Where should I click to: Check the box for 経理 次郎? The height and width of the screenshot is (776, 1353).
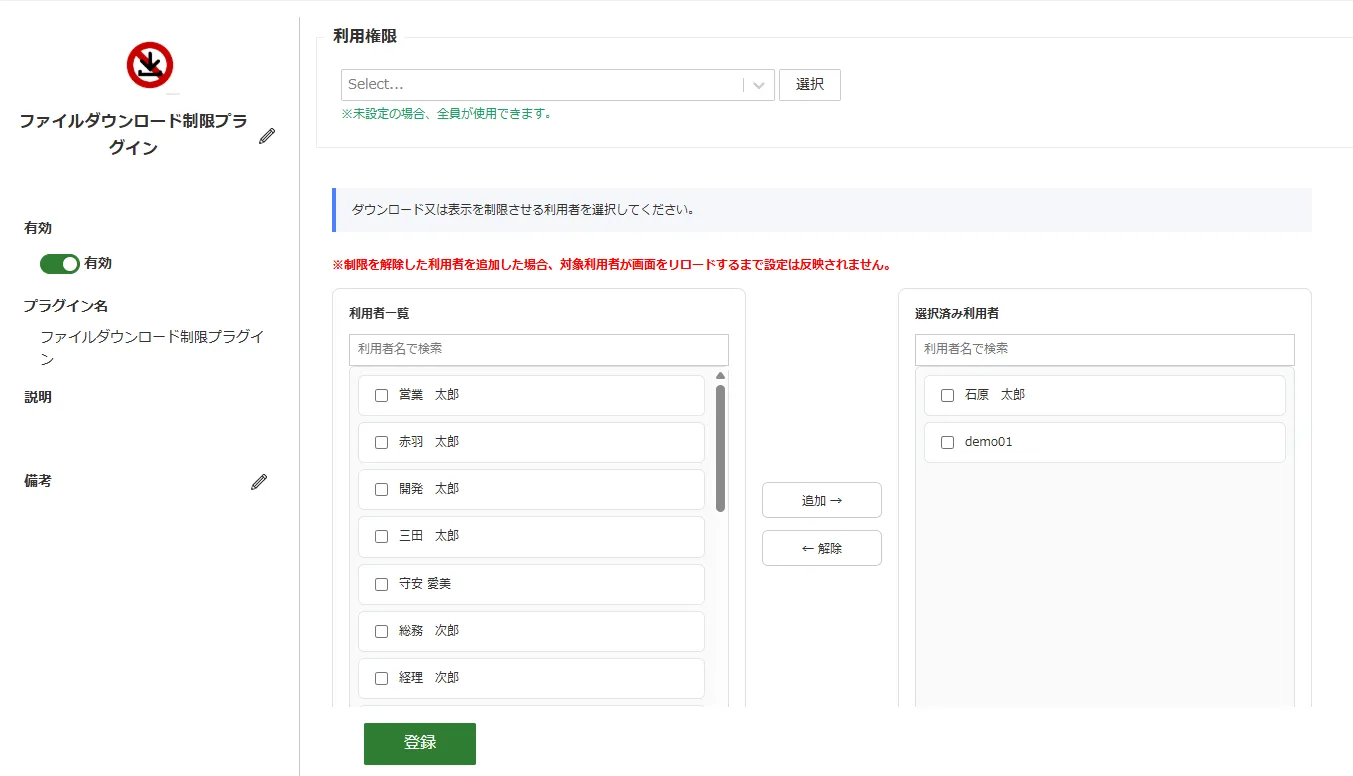point(381,678)
